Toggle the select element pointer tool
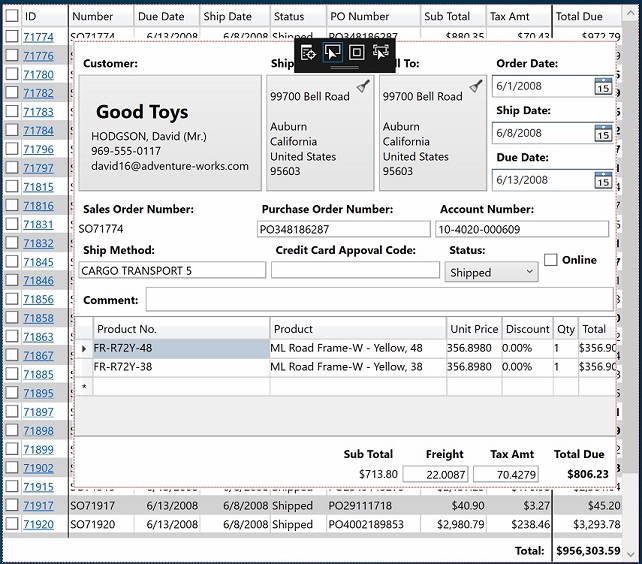Screen dimensions: 642x564 pyautogui.click(x=332, y=52)
